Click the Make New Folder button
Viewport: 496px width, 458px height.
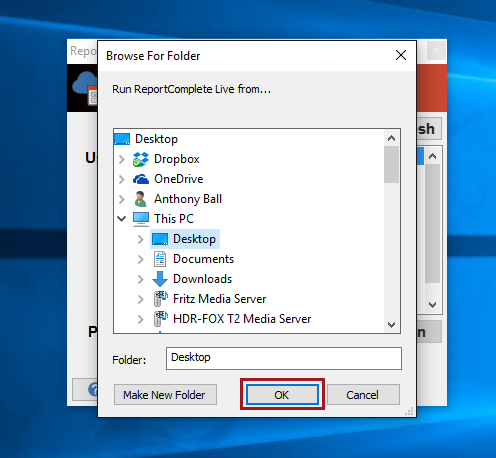tap(165, 395)
